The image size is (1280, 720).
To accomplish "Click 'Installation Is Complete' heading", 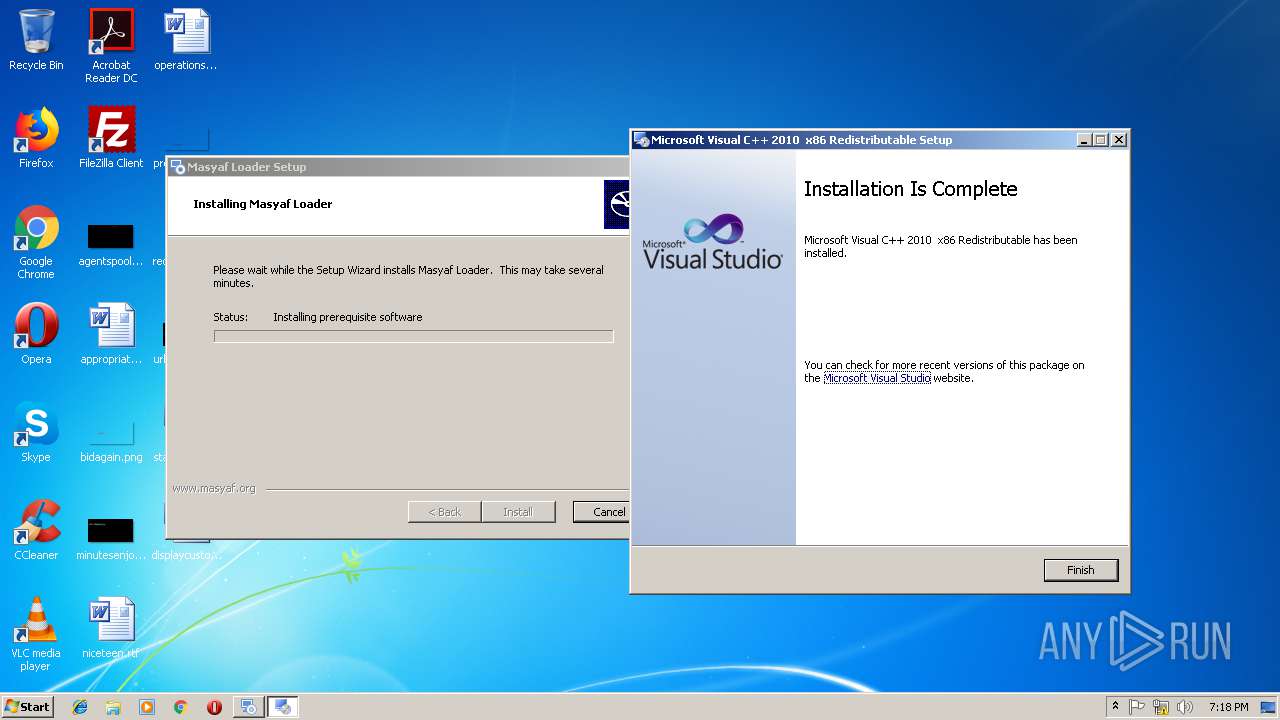I will tap(910, 189).
